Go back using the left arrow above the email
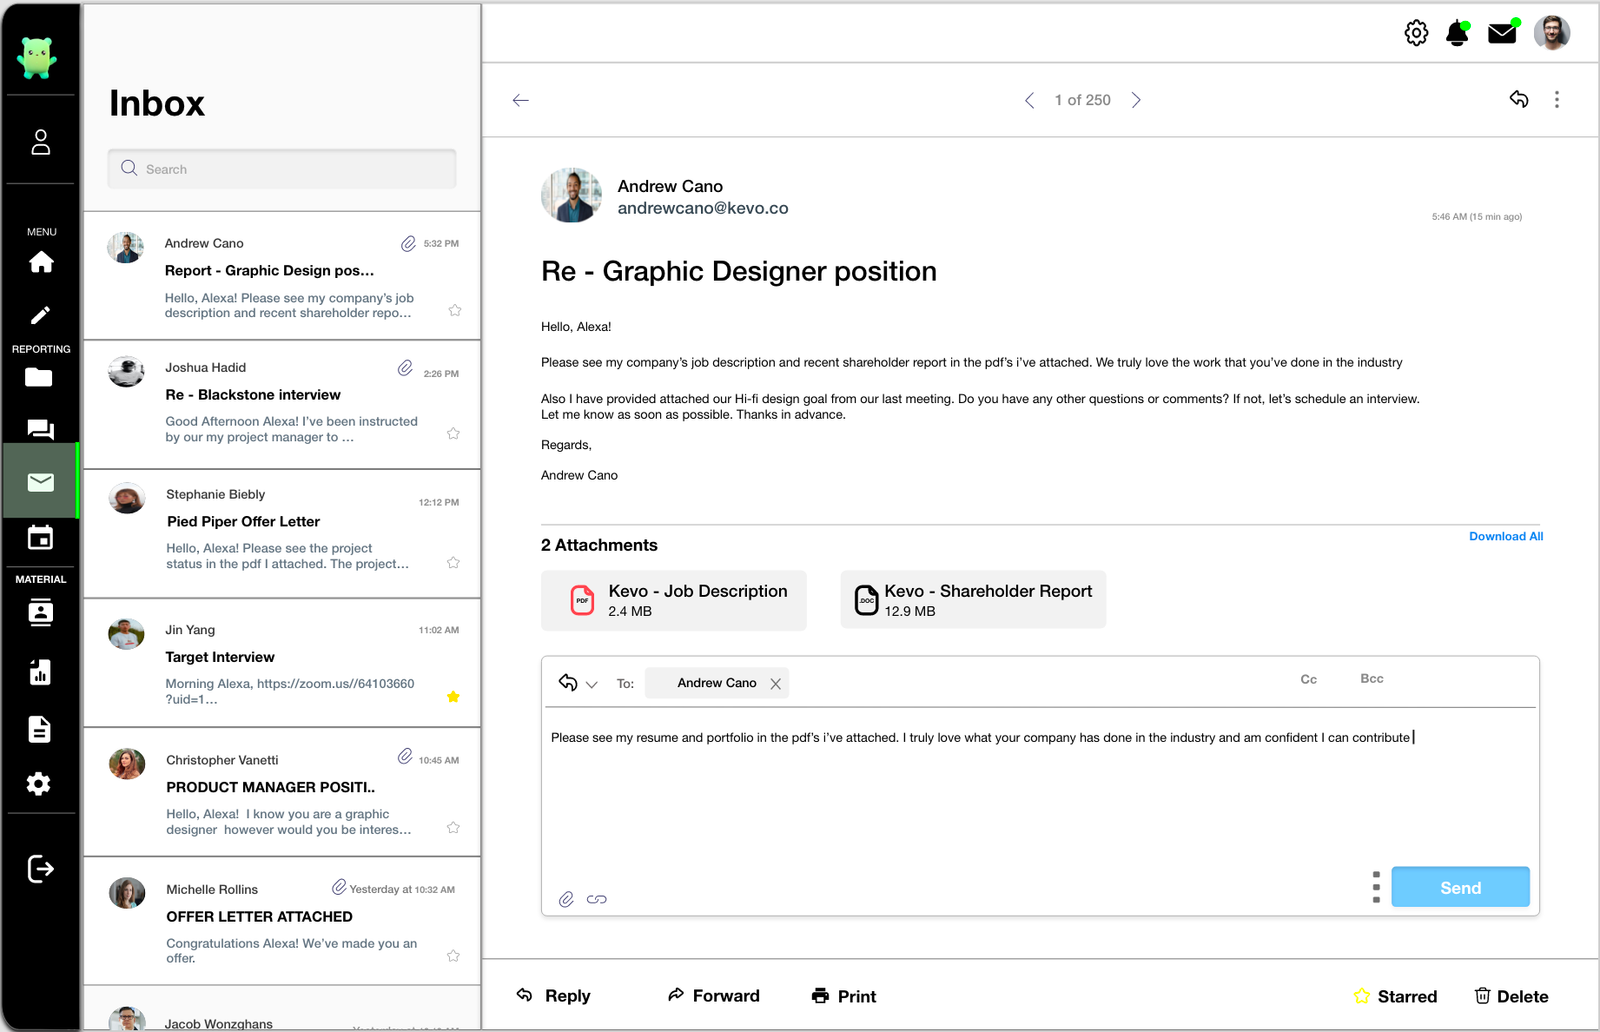The image size is (1600, 1032). [x=520, y=100]
